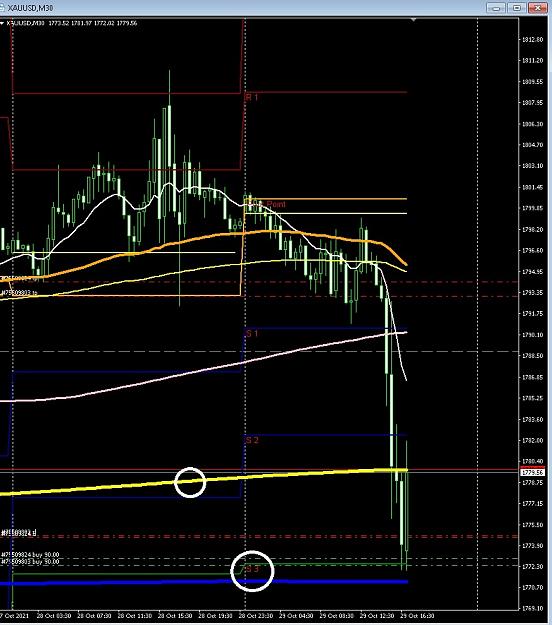Click the XAUUSD,M30 title bar text
This screenshot has width=552, height=625.
click(x=30, y=8)
